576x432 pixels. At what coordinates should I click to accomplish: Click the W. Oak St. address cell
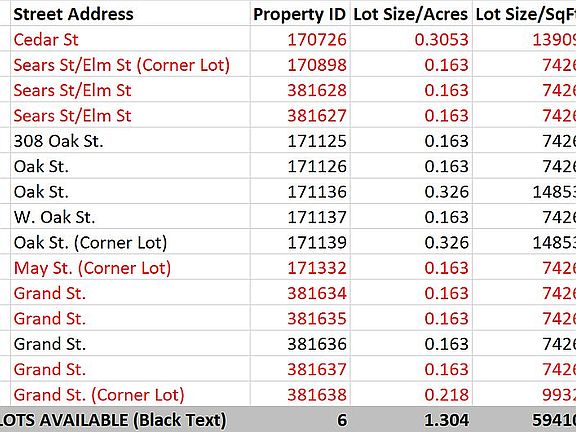[x=130, y=216]
